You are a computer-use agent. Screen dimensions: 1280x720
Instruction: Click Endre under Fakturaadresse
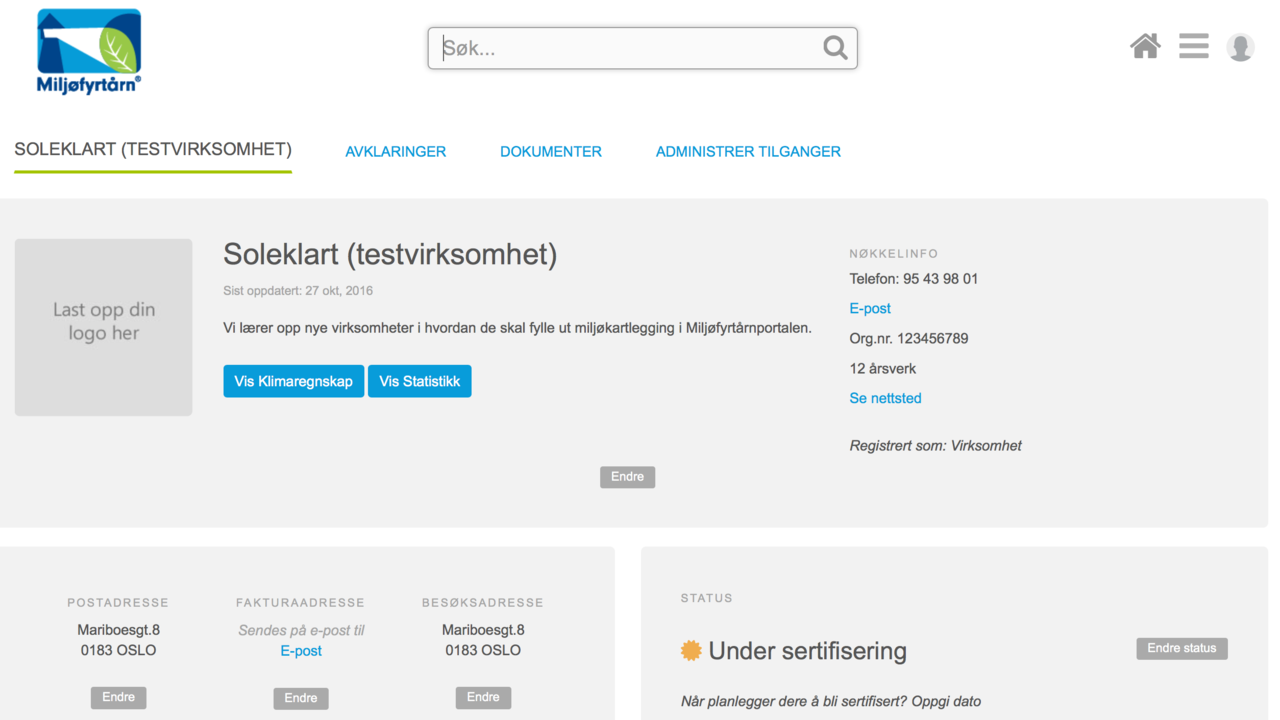(x=301, y=699)
